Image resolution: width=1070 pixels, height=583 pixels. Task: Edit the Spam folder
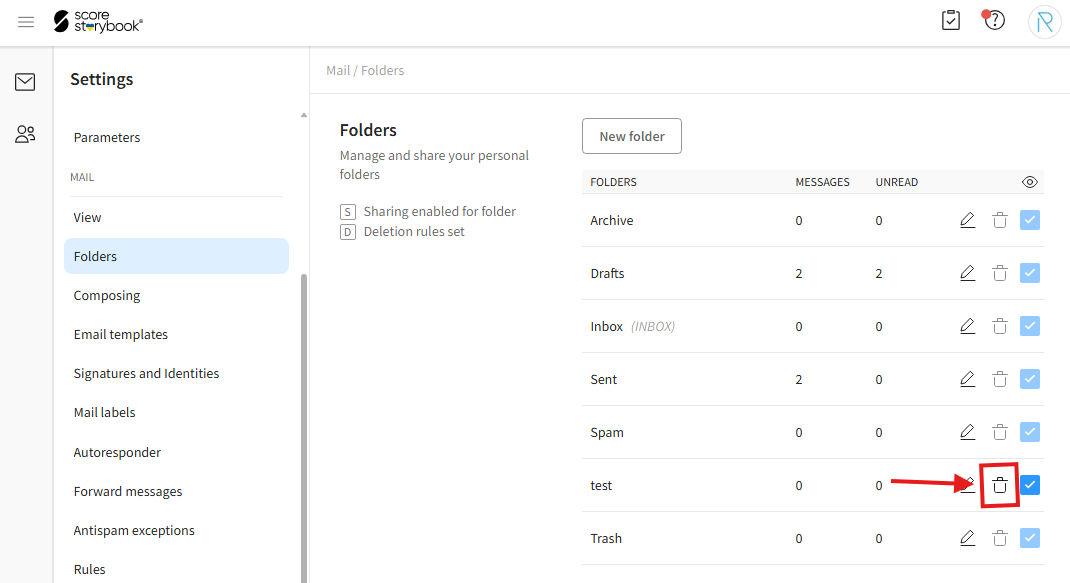[x=968, y=432]
